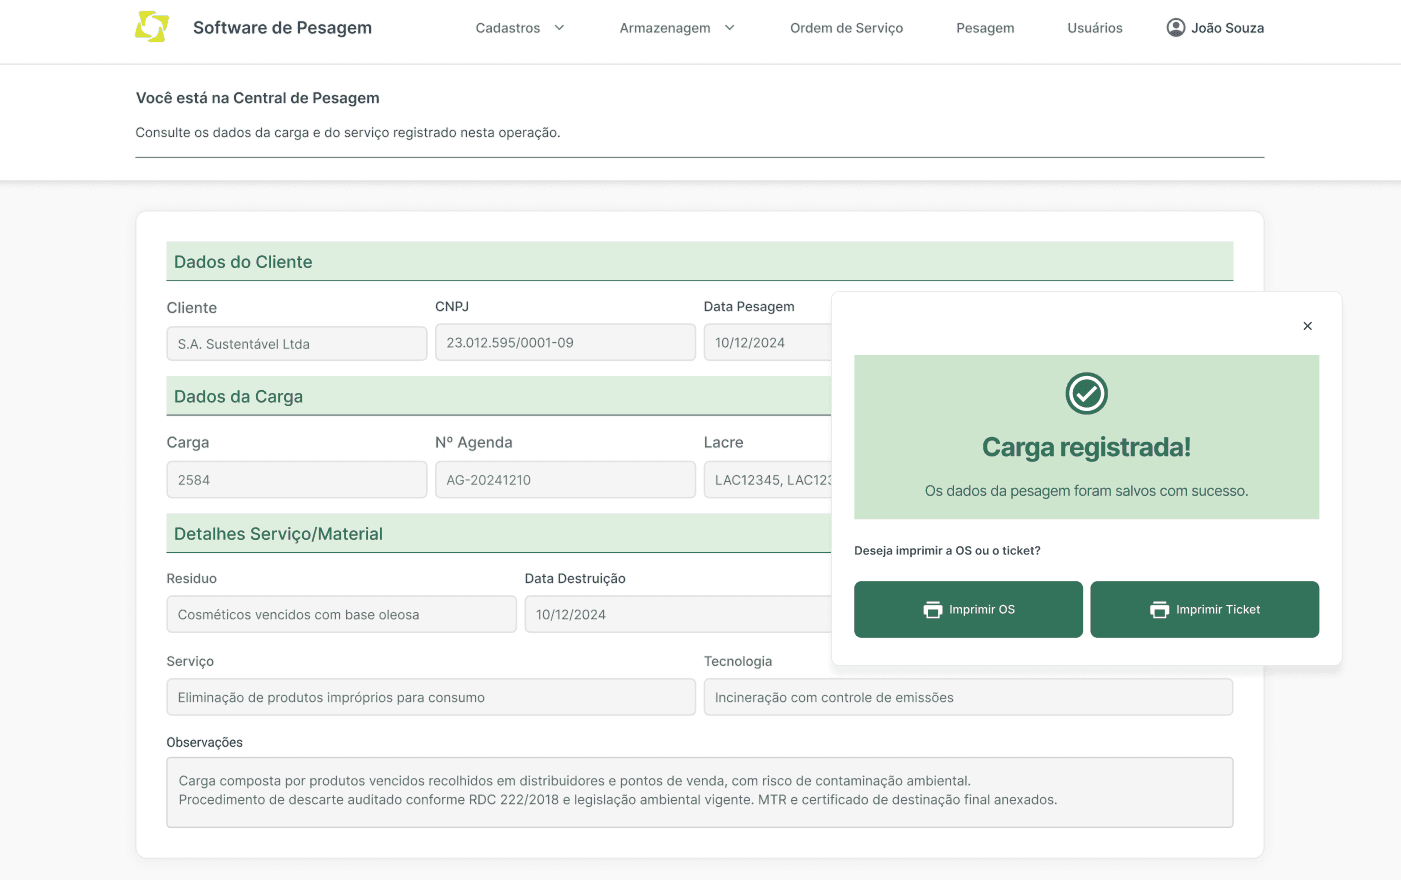Click the Lacre field LAC12345
This screenshot has height=880, width=1401.
[767, 480]
